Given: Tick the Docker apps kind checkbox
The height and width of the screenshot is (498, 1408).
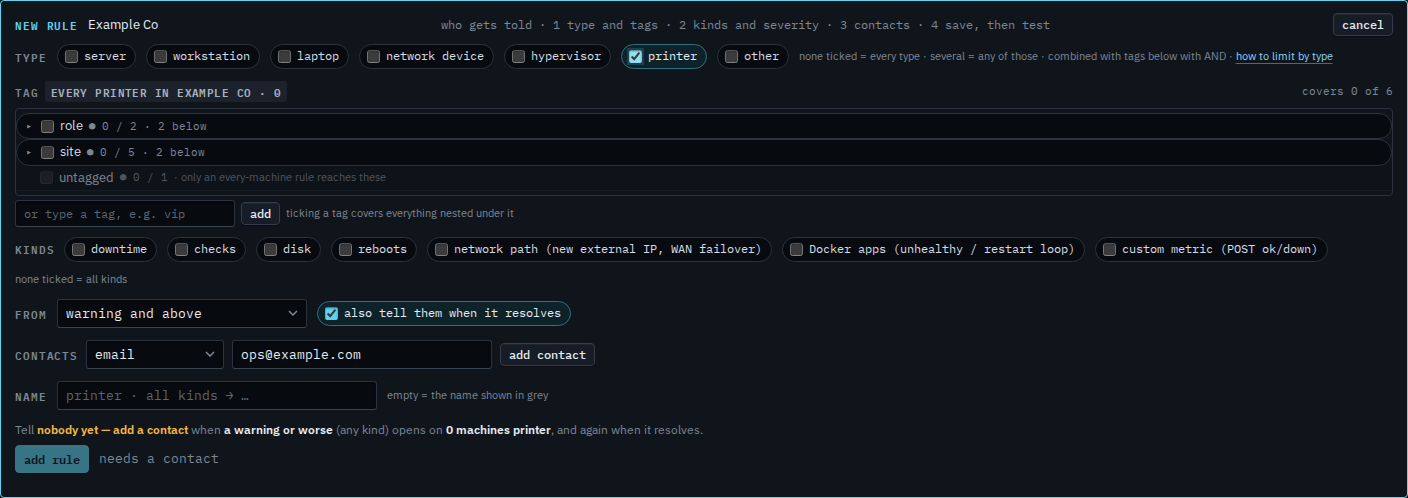Looking at the screenshot, I should pos(796,250).
